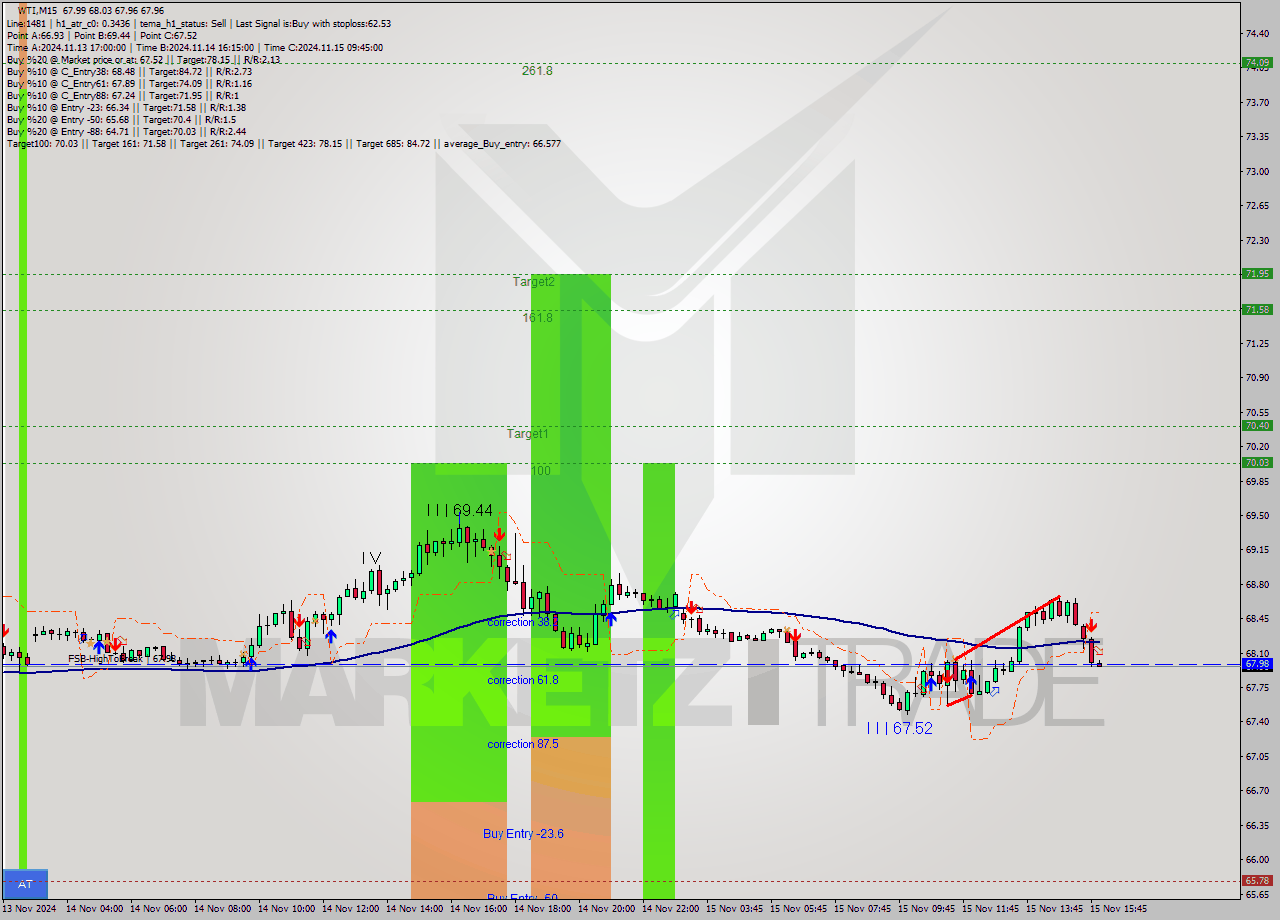Click the blue 67.98 current price tag

pos(1257,664)
